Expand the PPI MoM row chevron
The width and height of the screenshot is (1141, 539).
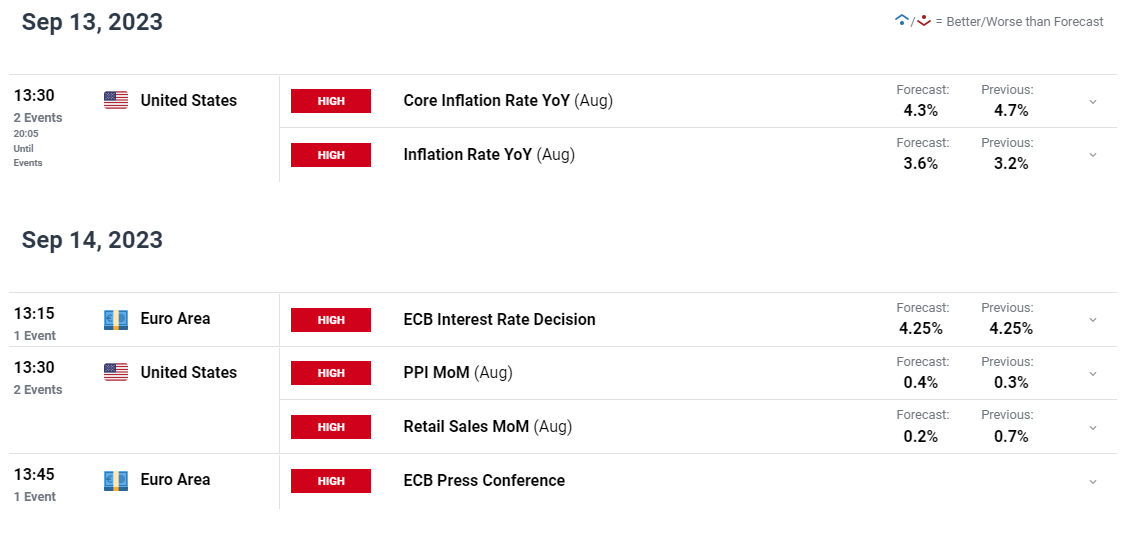pos(1092,374)
